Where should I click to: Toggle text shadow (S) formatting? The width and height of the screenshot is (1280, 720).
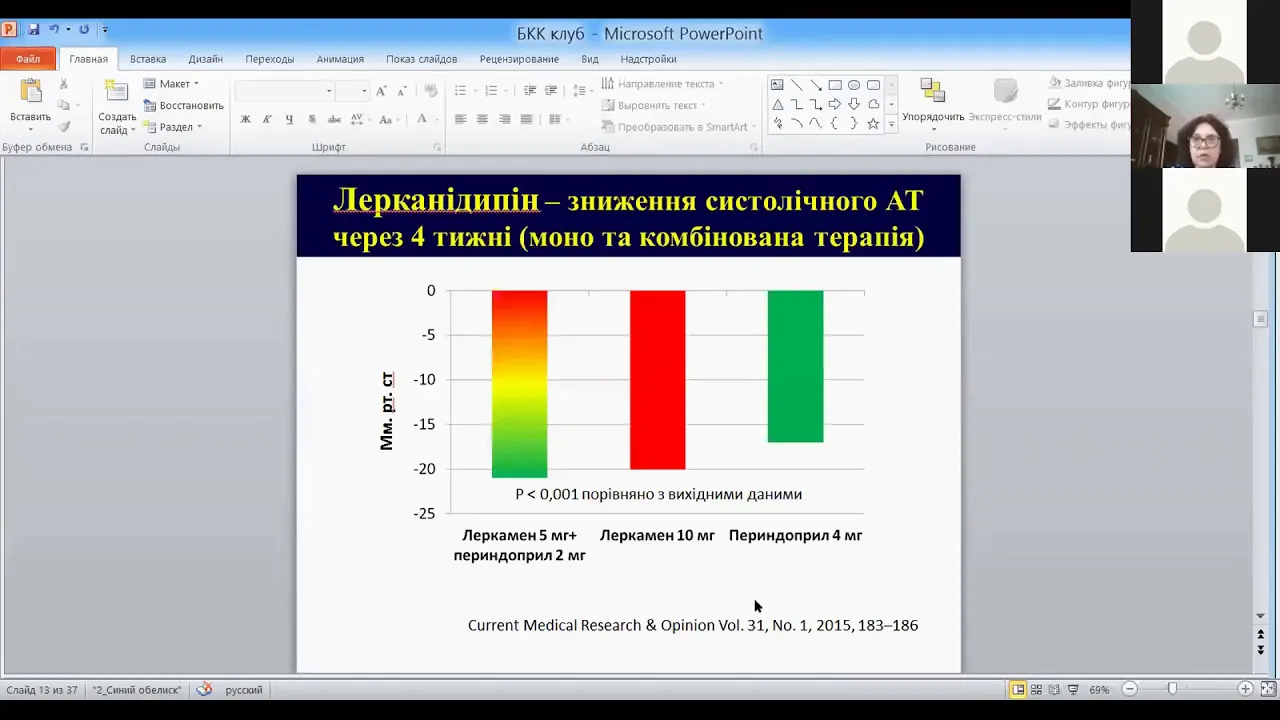pos(312,119)
